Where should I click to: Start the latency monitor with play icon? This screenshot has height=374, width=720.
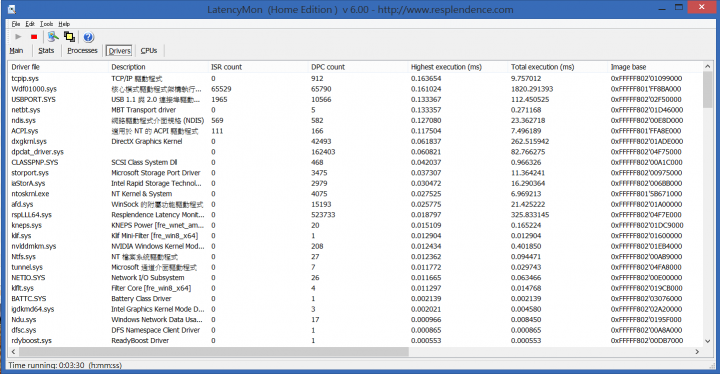tap(18, 37)
